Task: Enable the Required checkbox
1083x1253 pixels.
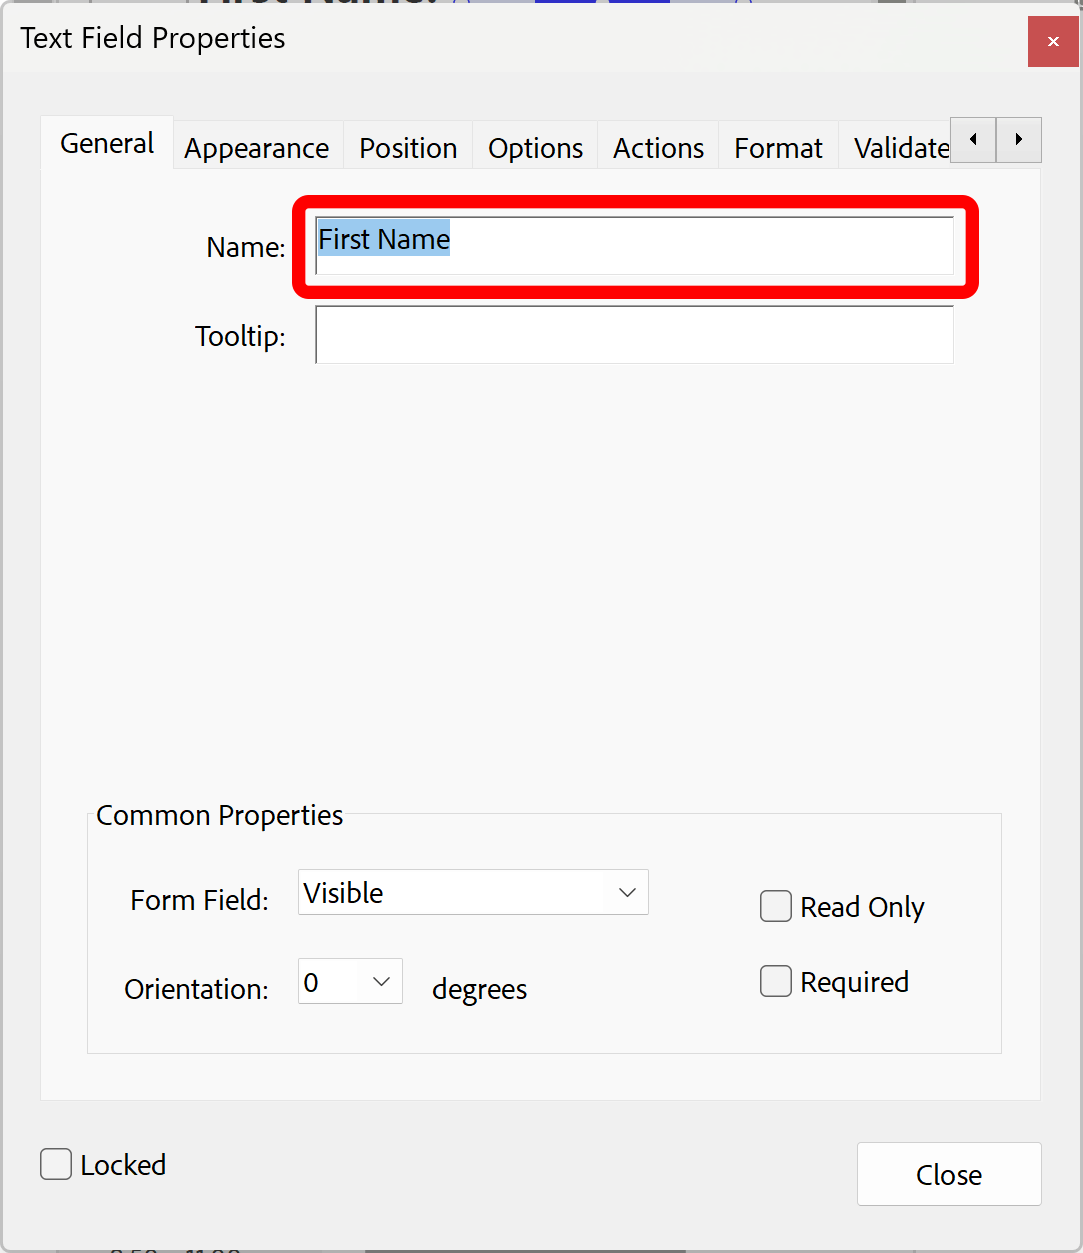Action: tap(775, 981)
